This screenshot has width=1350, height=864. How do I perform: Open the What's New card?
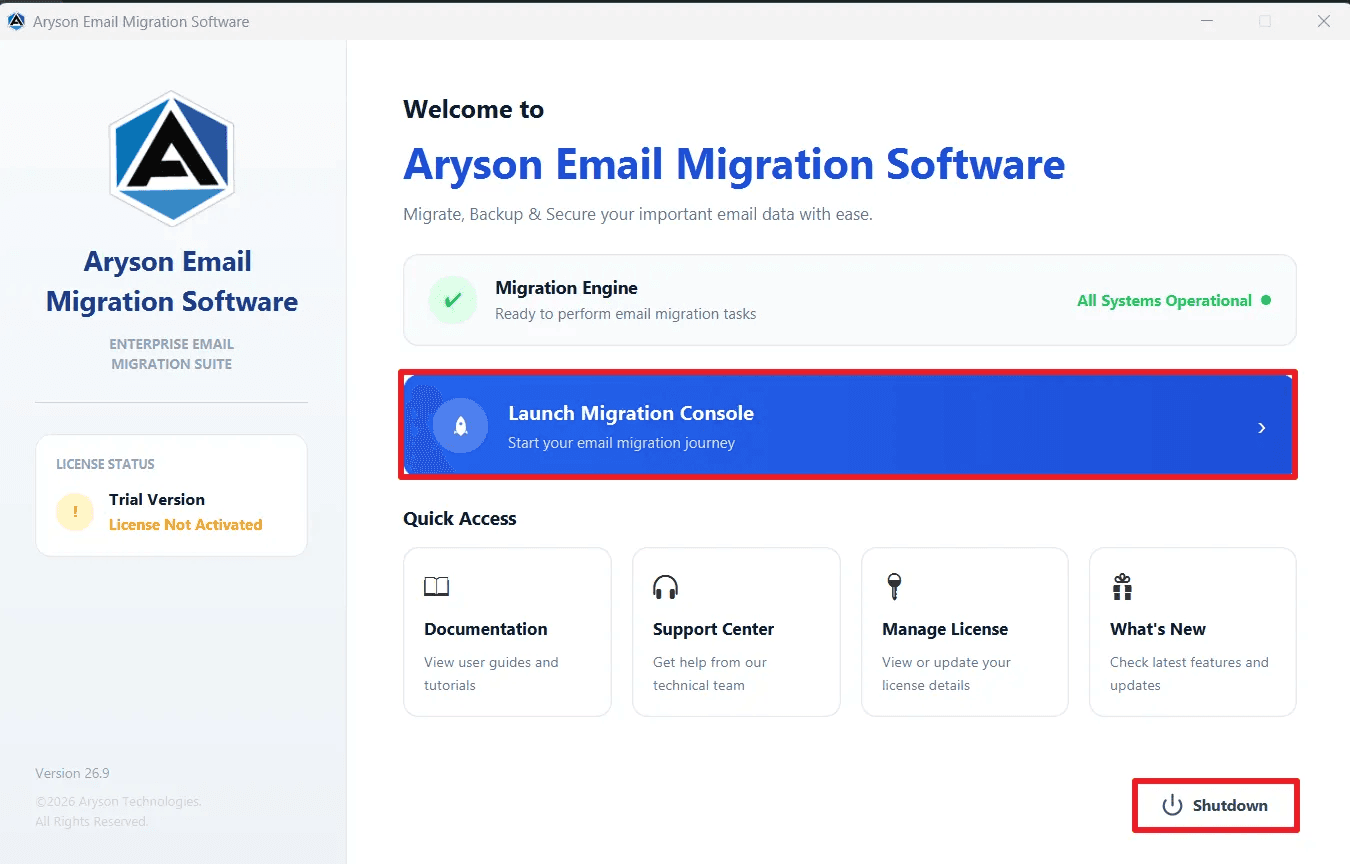[1193, 632]
